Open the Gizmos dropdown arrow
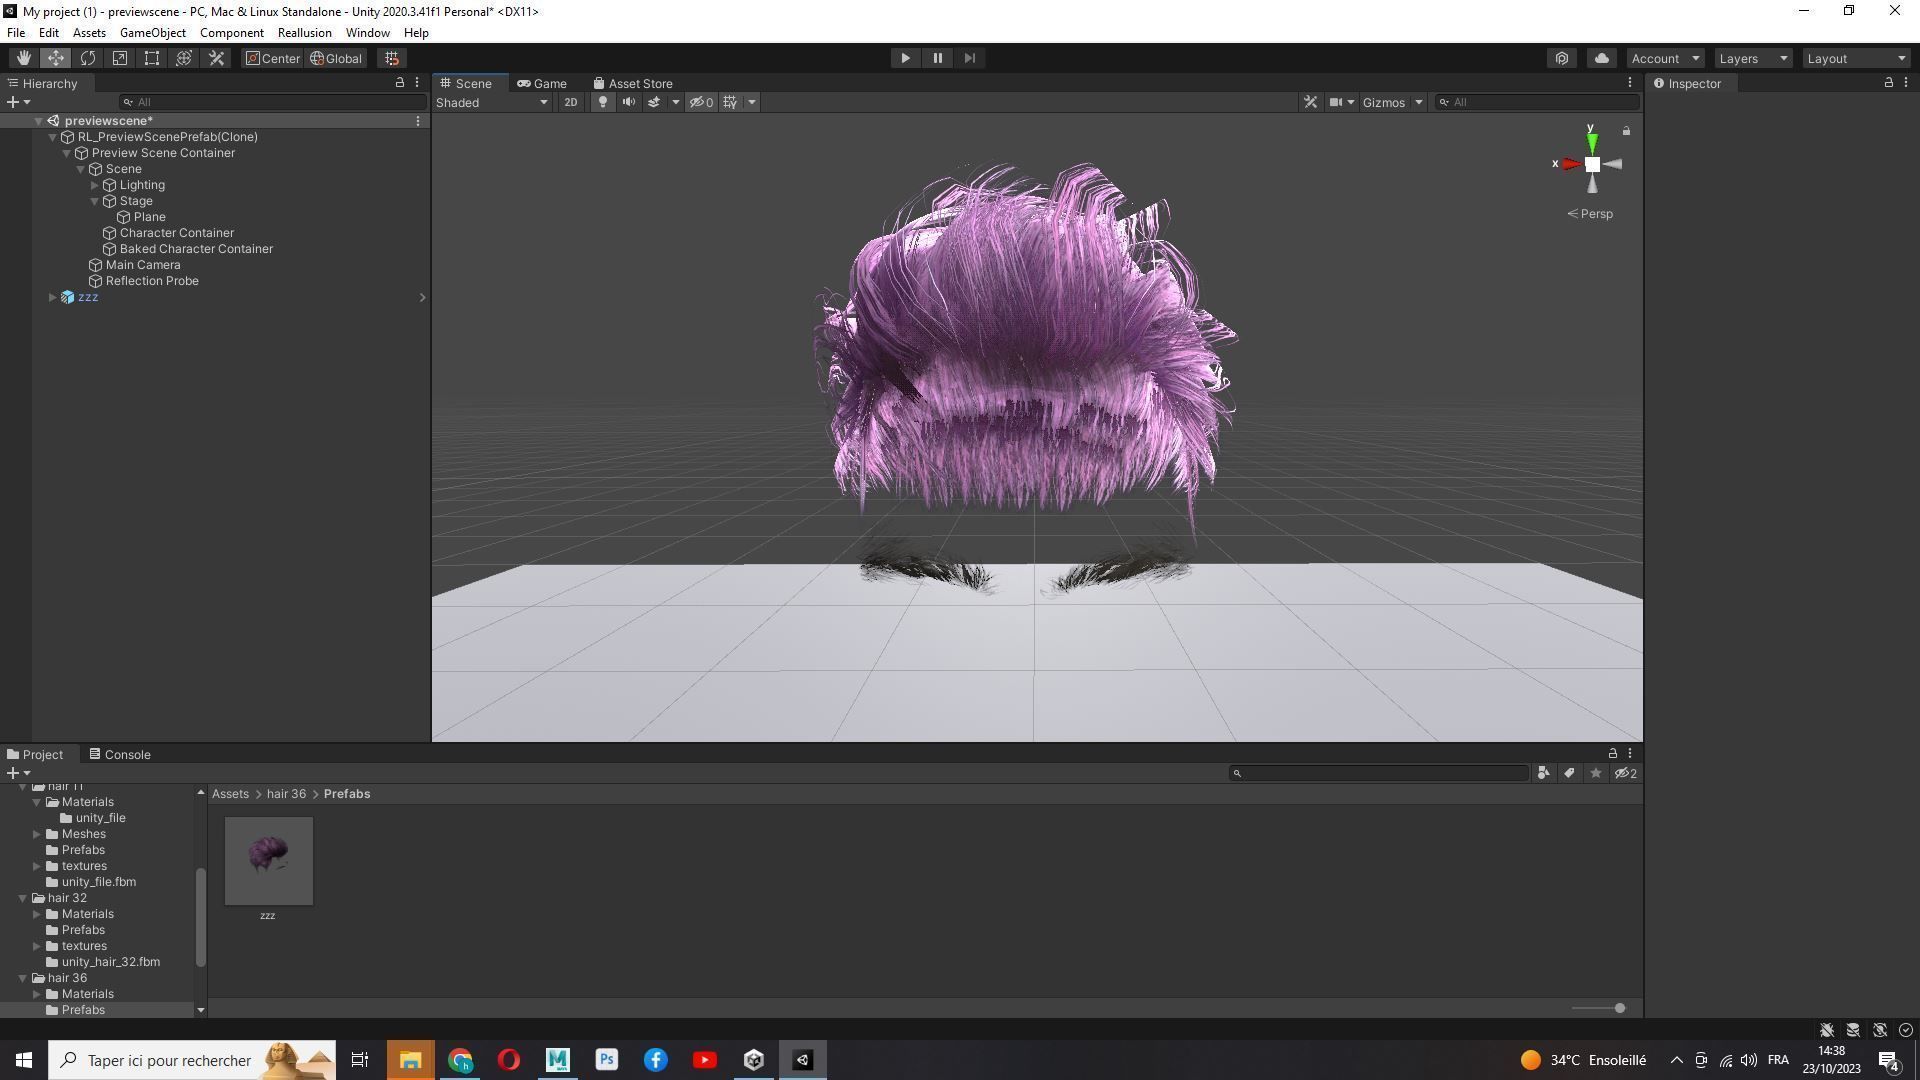 [x=1418, y=102]
